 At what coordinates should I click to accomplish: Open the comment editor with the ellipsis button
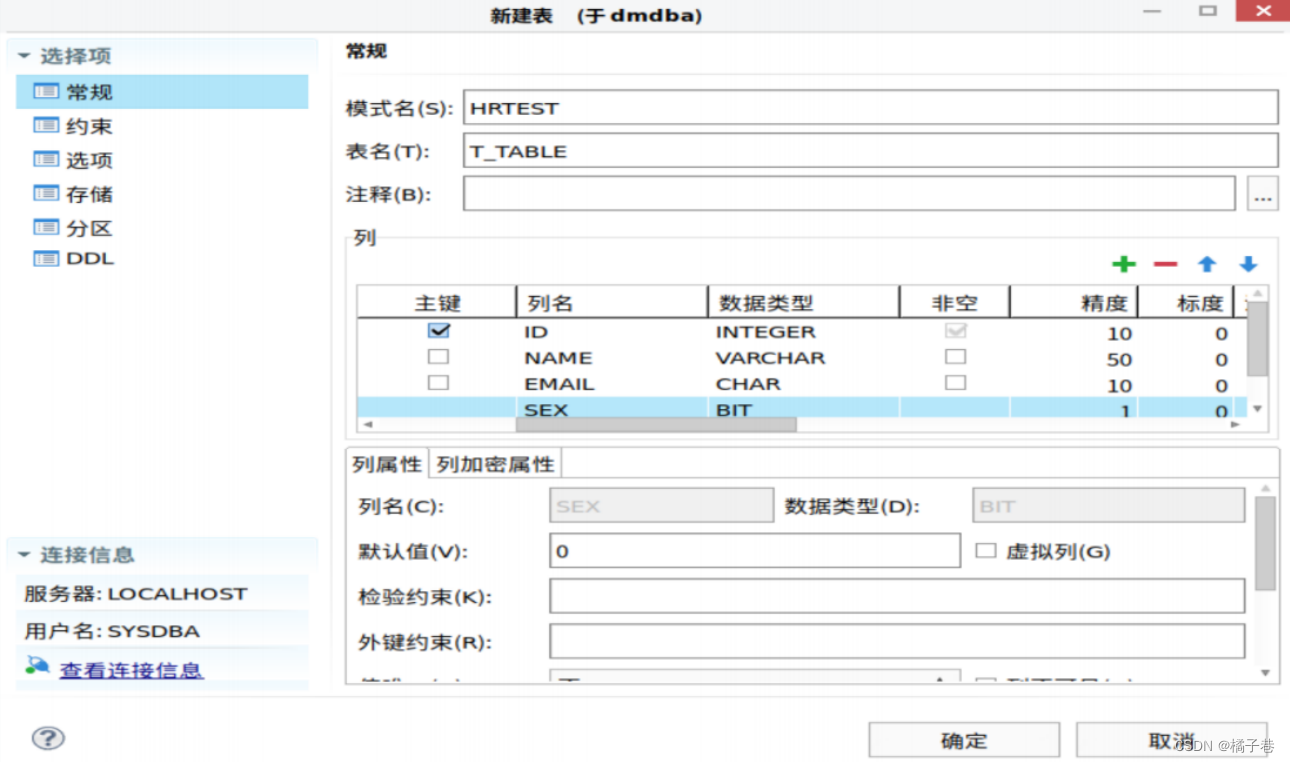pos(1263,194)
